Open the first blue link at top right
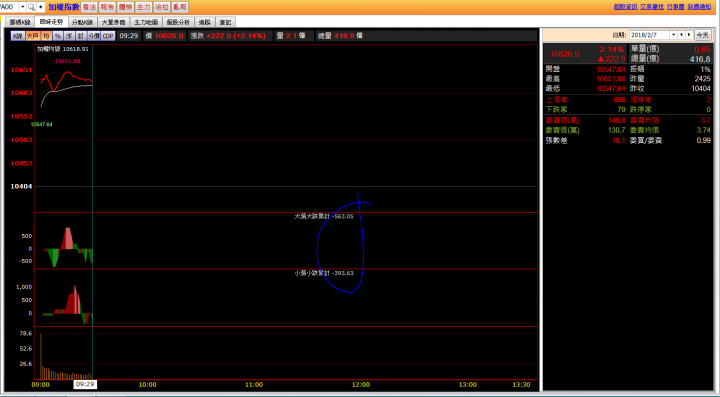 tap(625, 7)
